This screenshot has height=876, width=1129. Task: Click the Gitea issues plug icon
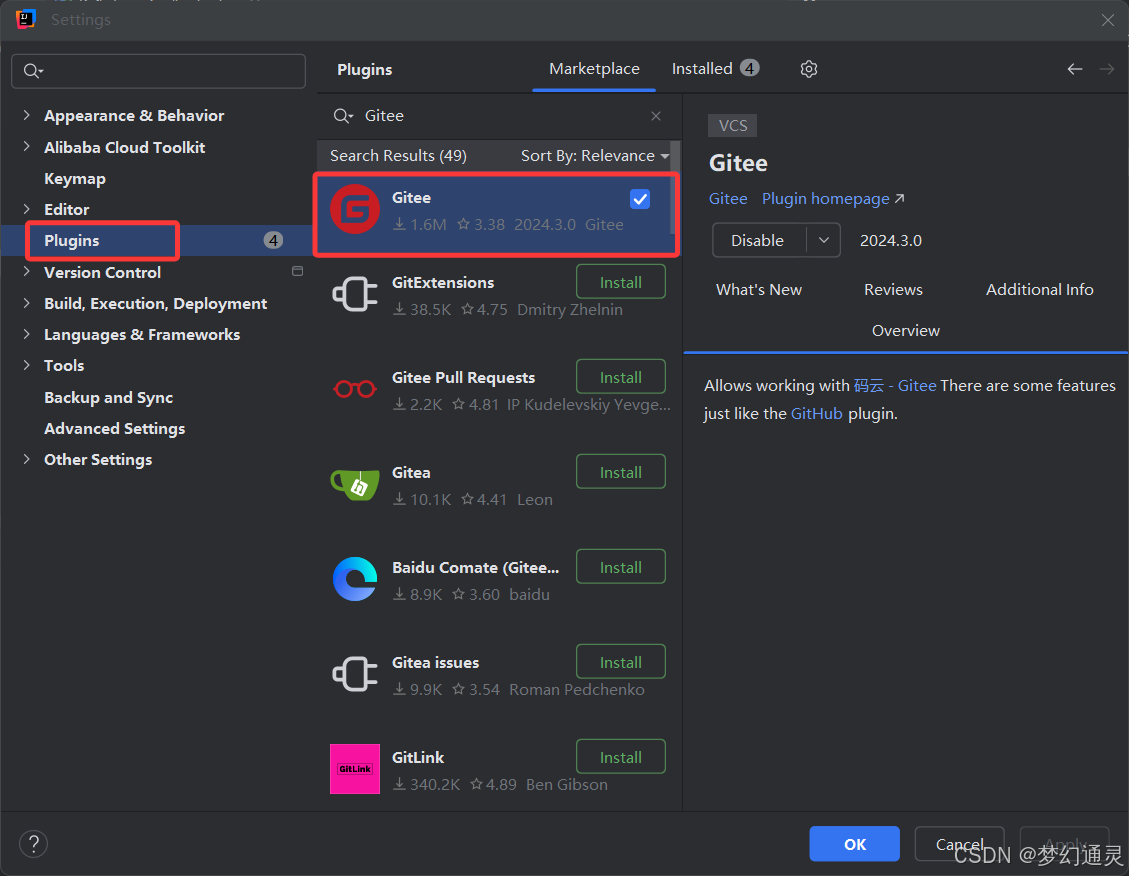354,674
